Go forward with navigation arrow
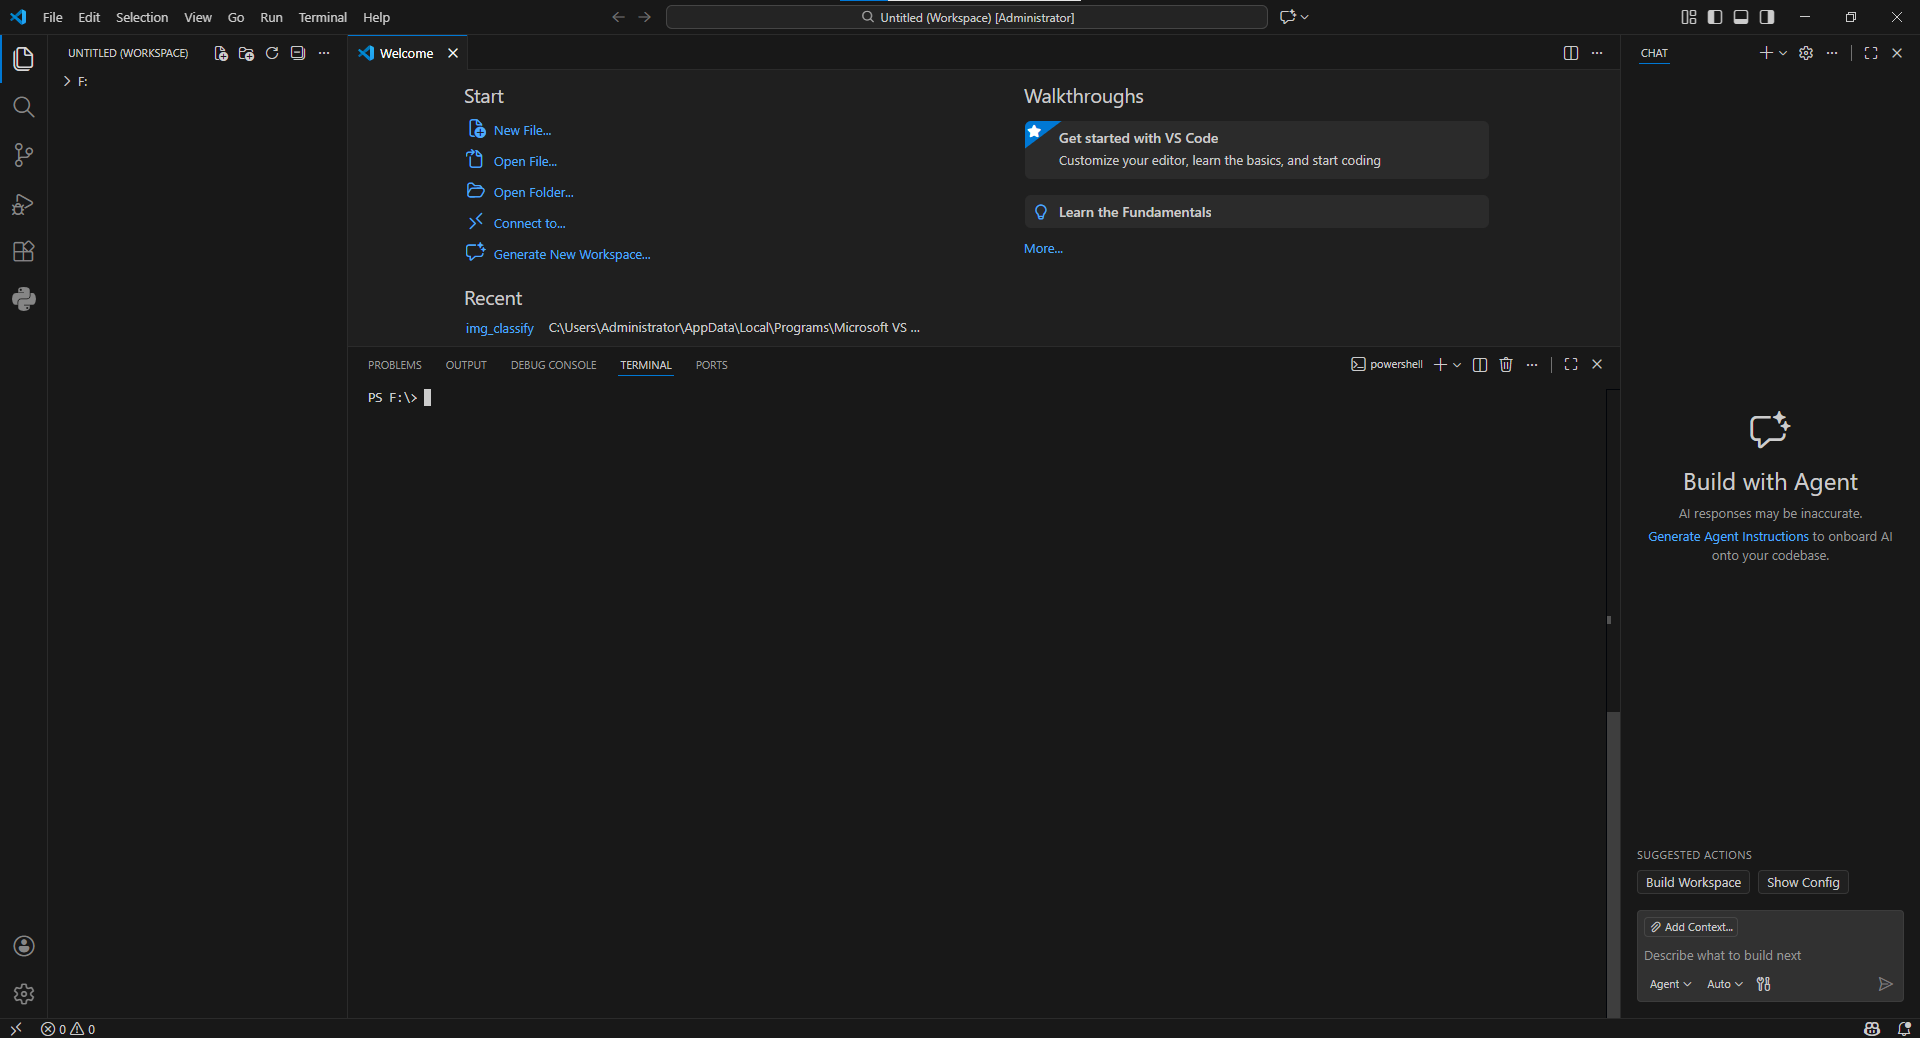The image size is (1920, 1038). (645, 17)
